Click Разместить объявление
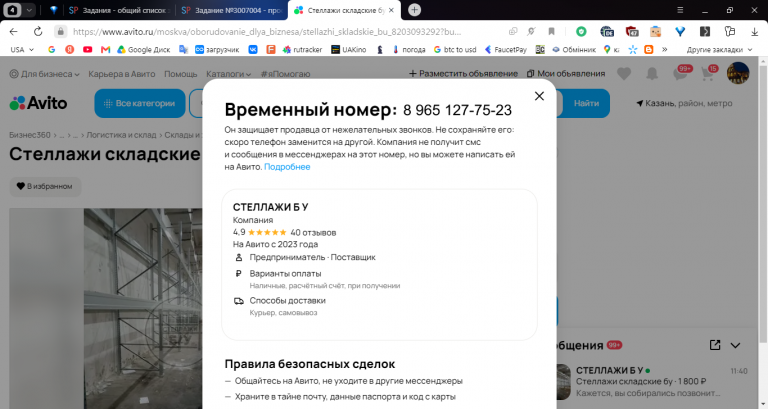 [x=463, y=73]
